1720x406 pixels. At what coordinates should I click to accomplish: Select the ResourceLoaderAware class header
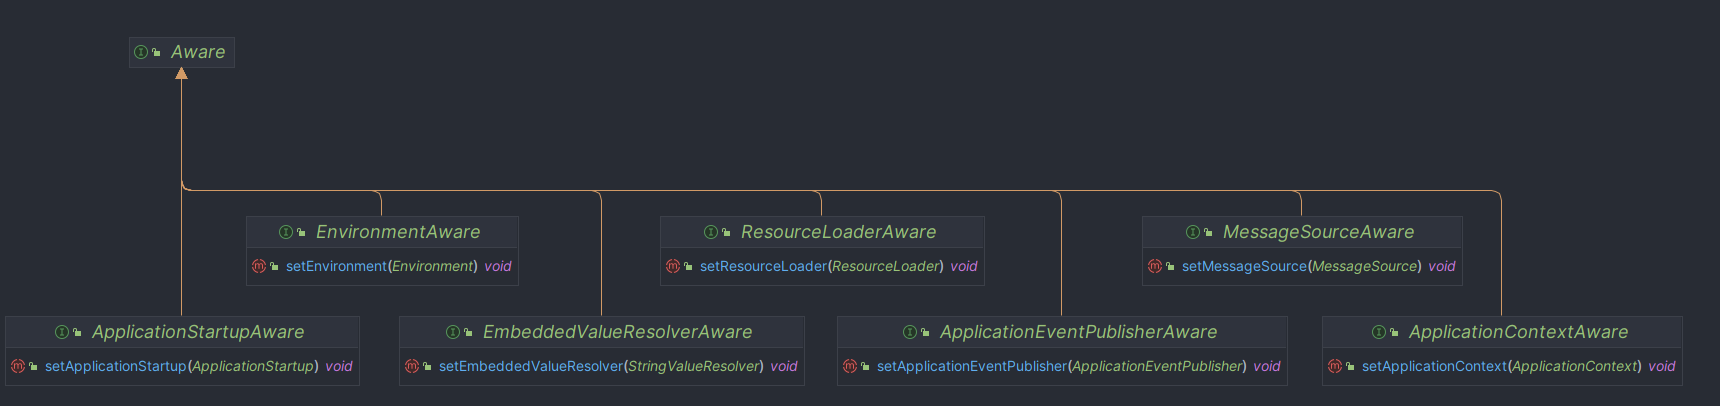coord(822,232)
